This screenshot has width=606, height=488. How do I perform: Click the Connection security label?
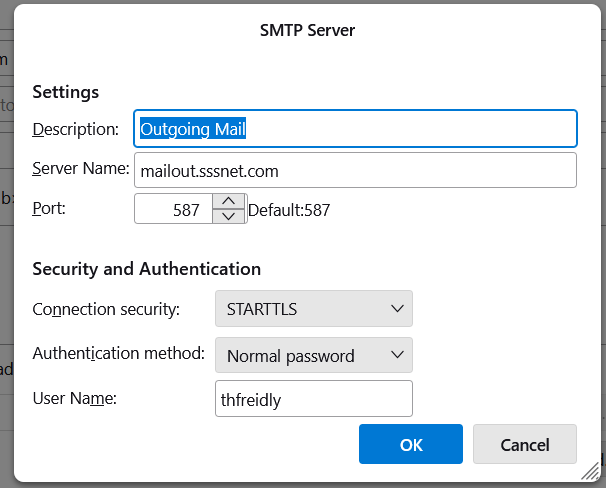click(106, 309)
